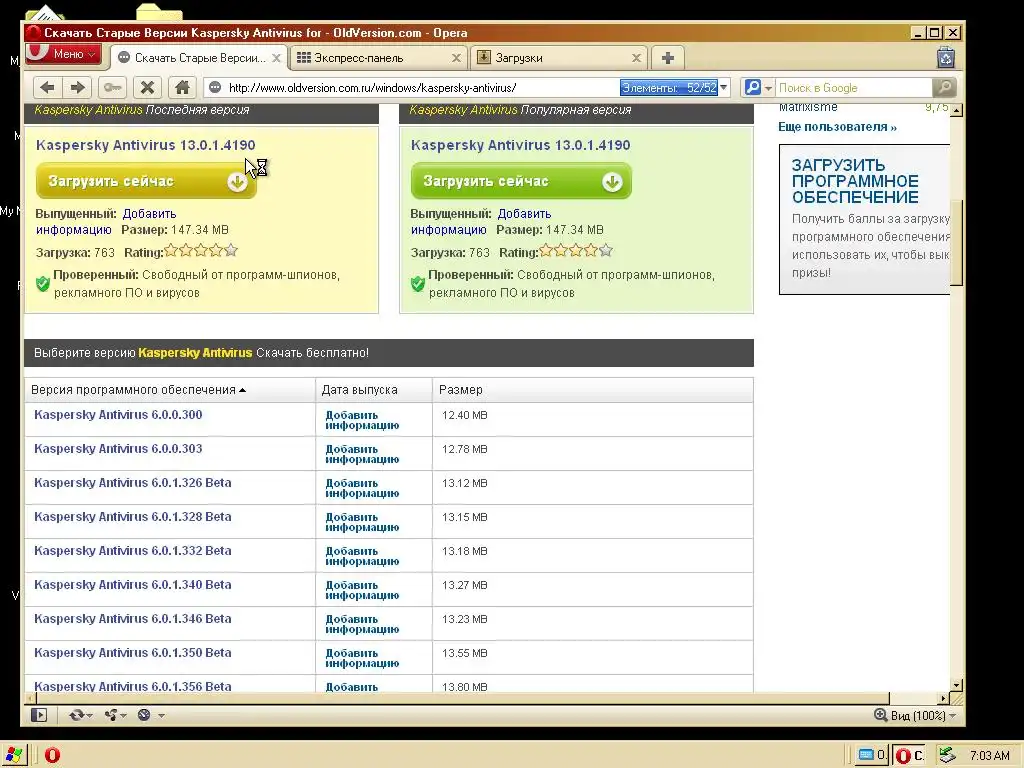Open Kaspersky Antivirus 6.0.1.340 Beta link
The image size is (1024, 768).
133,584
